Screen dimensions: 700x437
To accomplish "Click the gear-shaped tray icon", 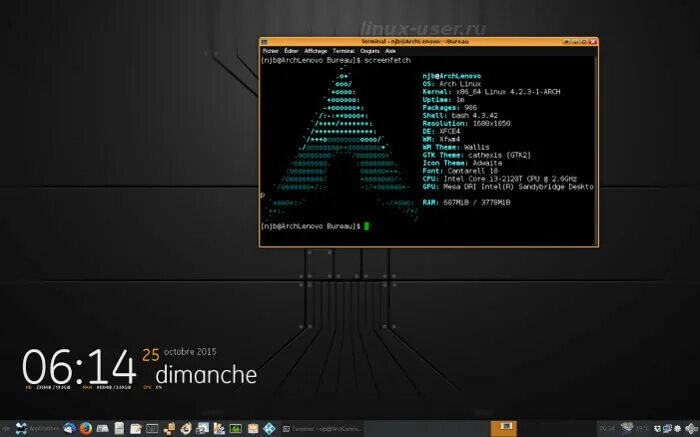I will (678, 429).
